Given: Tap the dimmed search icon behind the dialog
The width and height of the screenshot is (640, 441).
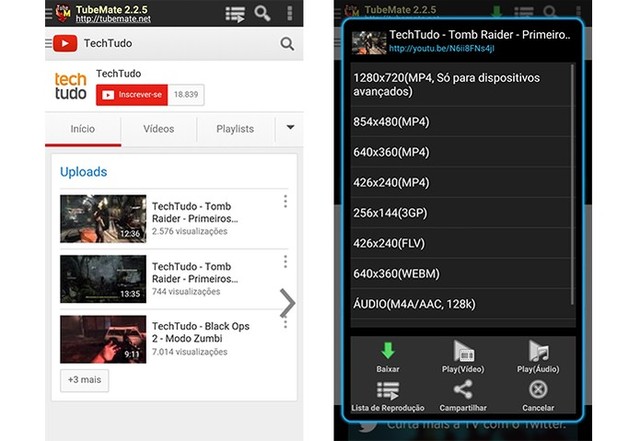Looking at the screenshot, I should coord(550,11).
